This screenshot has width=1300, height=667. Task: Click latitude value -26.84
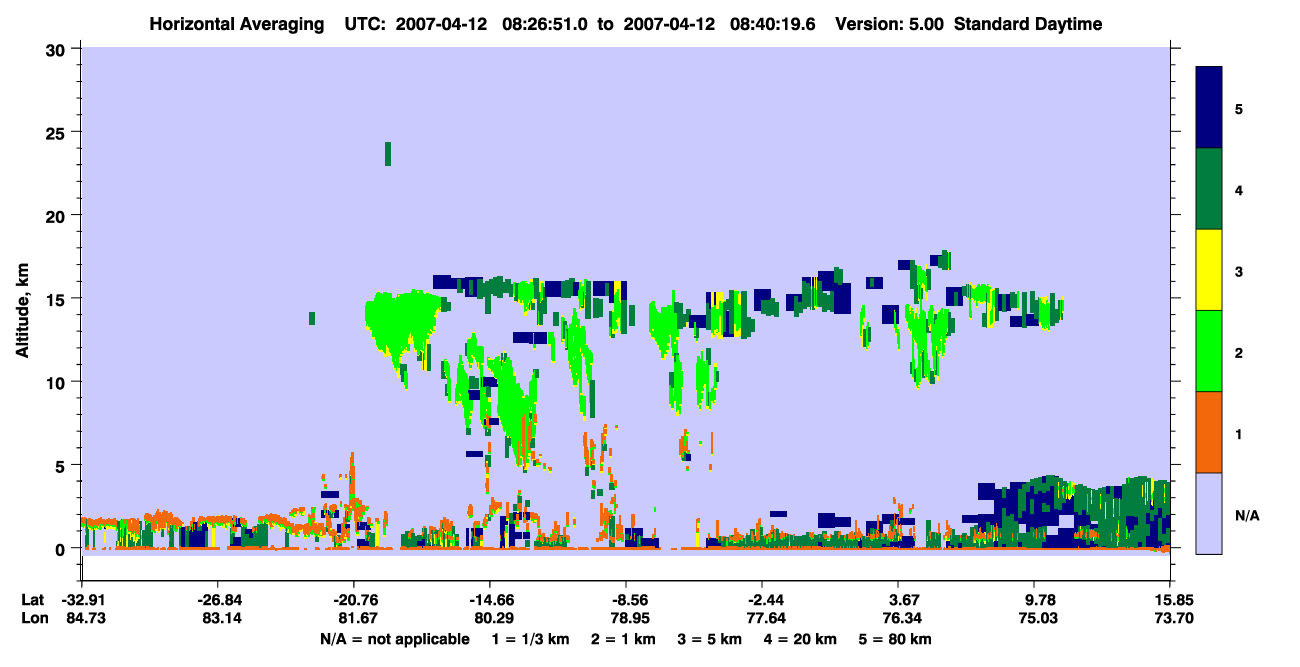pyautogui.click(x=217, y=600)
